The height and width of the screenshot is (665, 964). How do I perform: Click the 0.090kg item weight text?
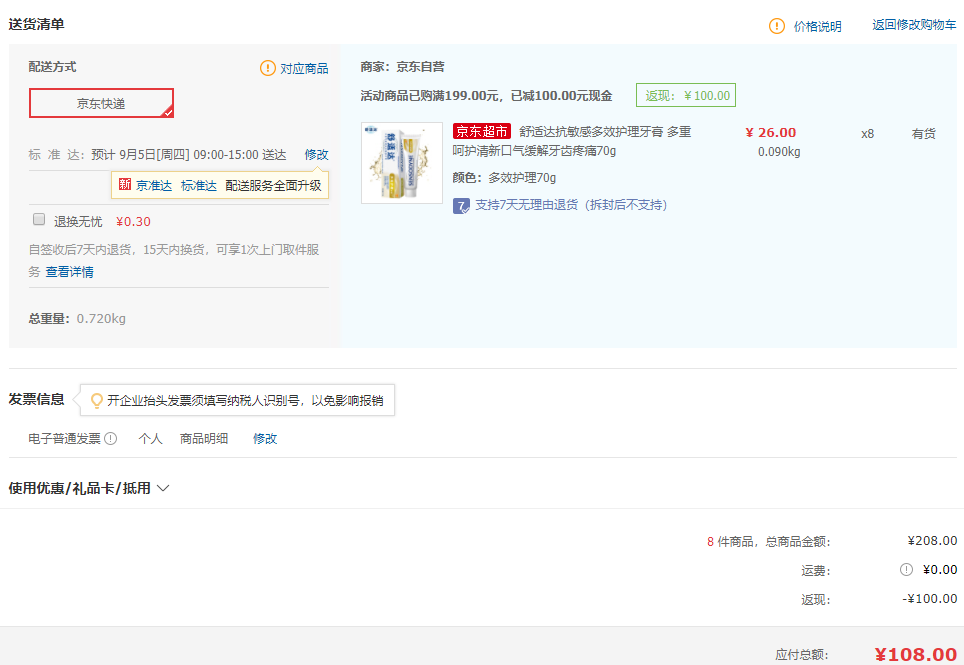click(x=779, y=152)
